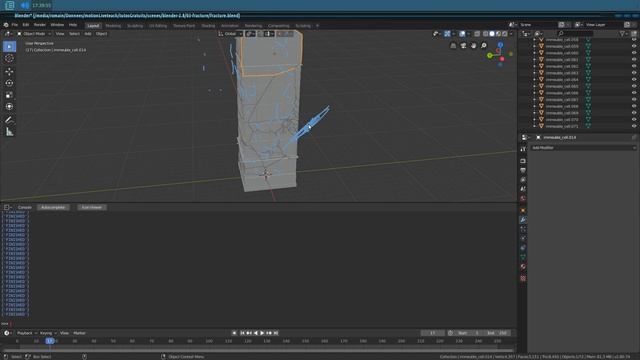This screenshot has height=360, width=640.
Task: Jump to the timeline end frame
Action: pyautogui.click(x=276, y=333)
